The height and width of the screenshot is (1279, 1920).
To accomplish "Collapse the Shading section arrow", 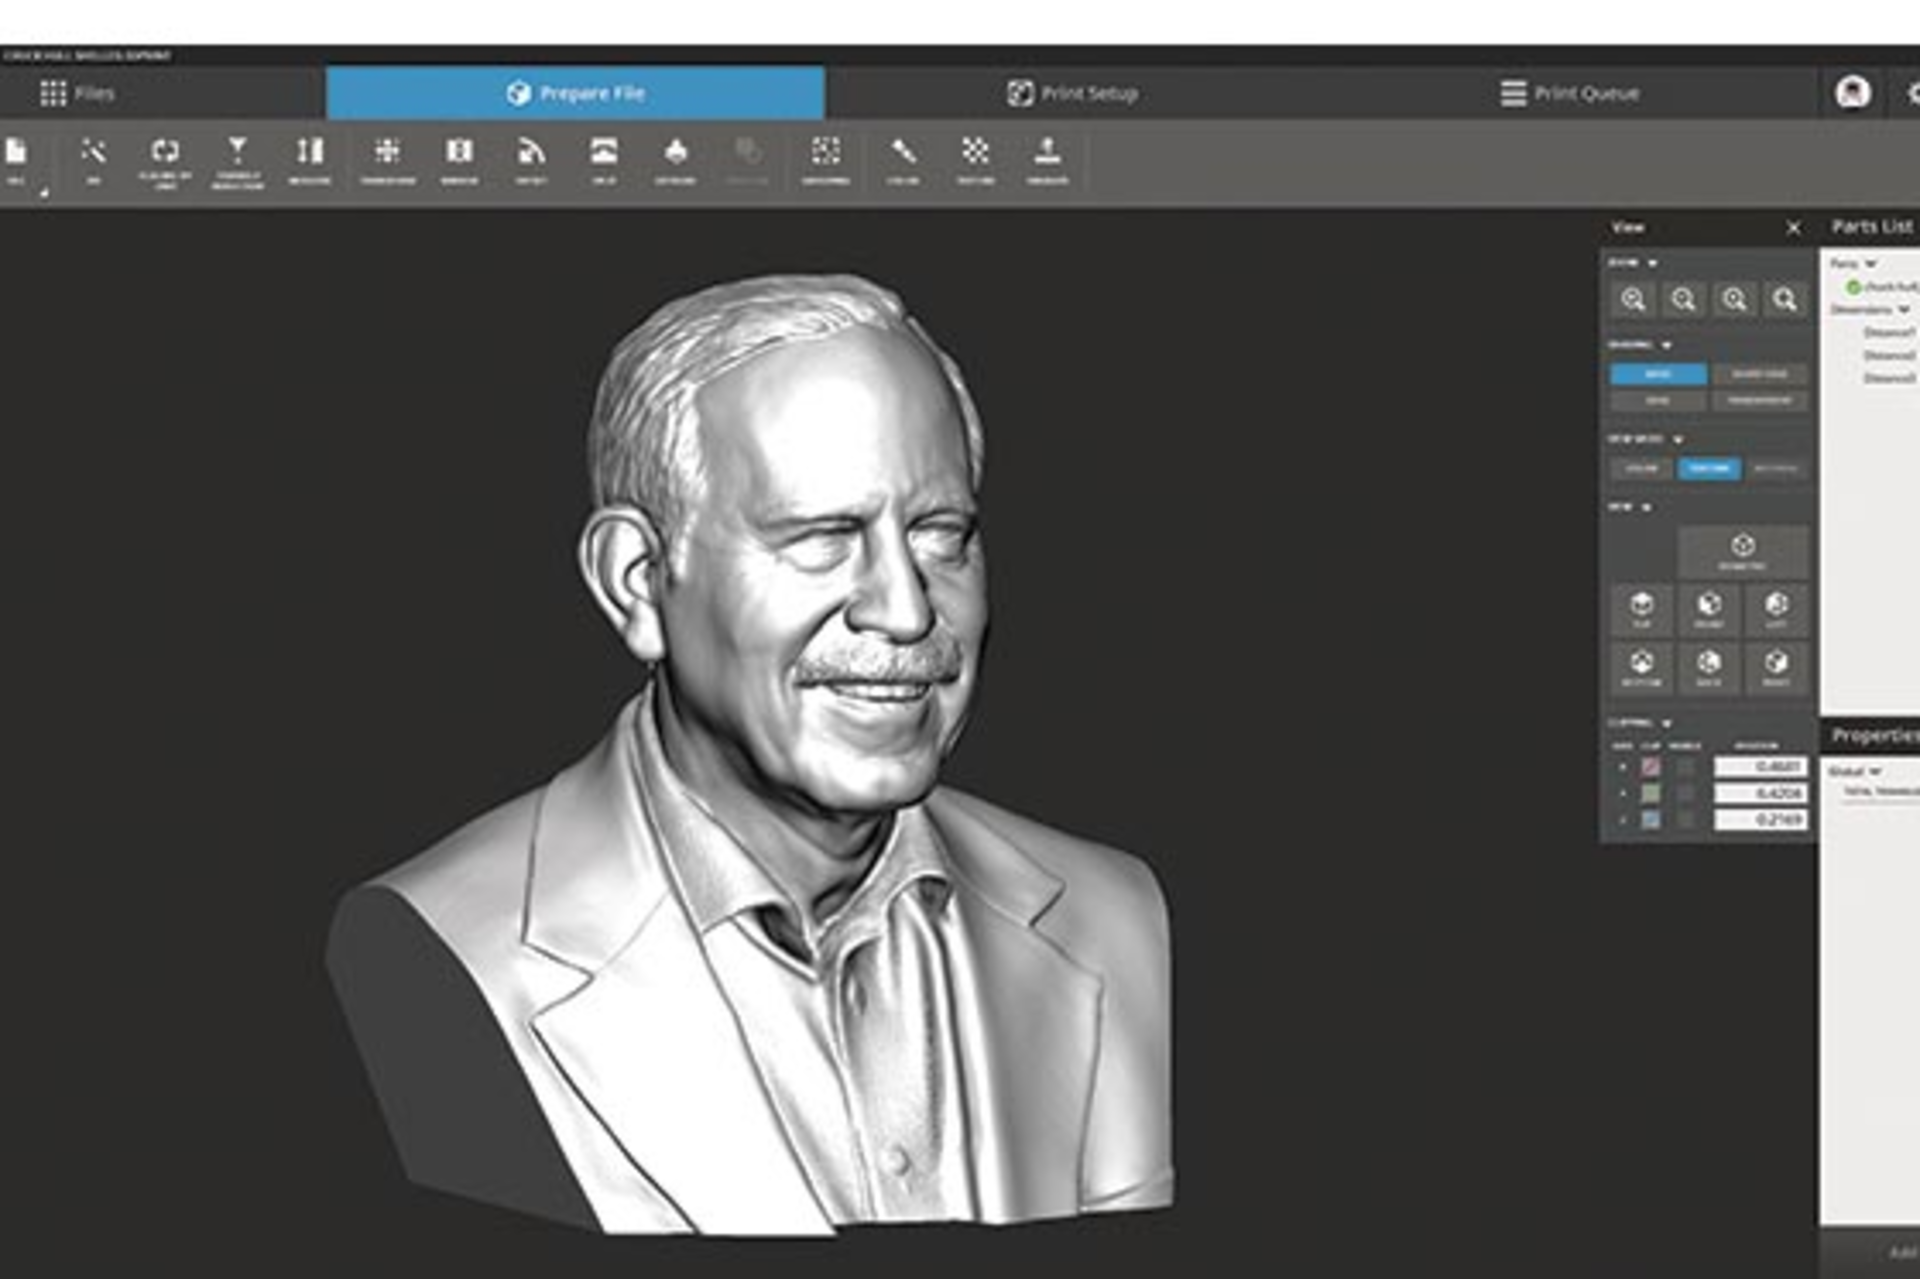I will pyautogui.click(x=1667, y=345).
